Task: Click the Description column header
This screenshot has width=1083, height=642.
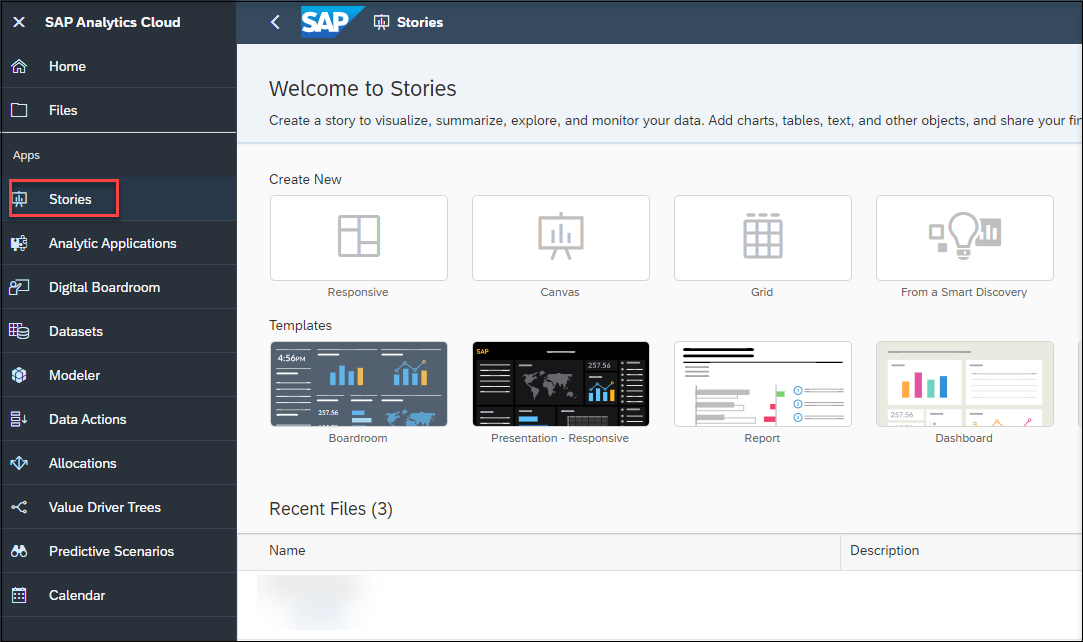Action: click(961, 551)
